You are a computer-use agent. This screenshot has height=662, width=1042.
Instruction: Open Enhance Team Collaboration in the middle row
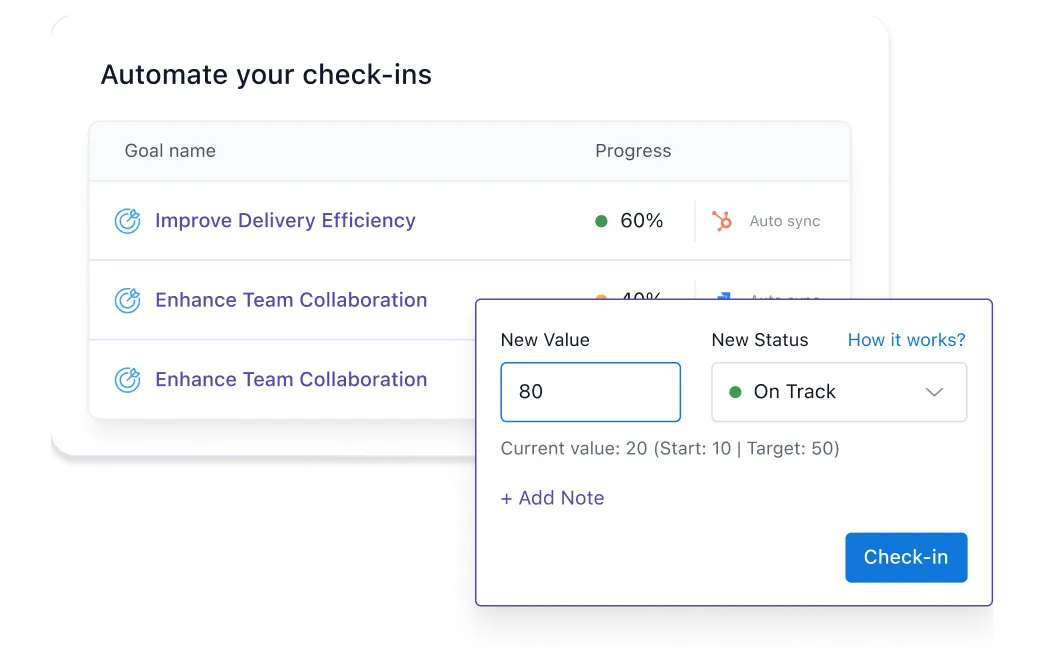(291, 300)
